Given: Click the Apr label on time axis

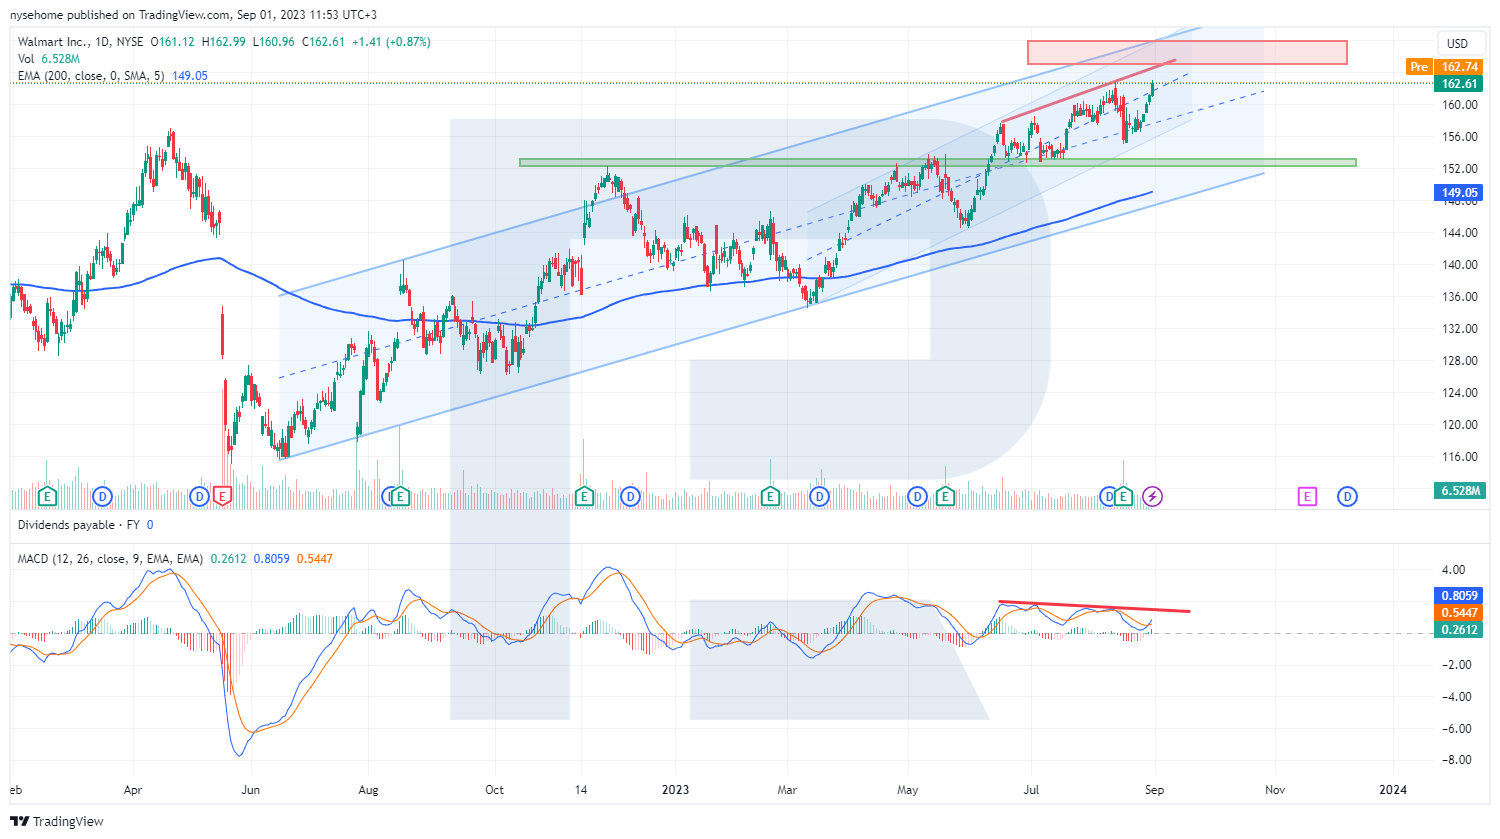Looking at the screenshot, I should [133, 790].
